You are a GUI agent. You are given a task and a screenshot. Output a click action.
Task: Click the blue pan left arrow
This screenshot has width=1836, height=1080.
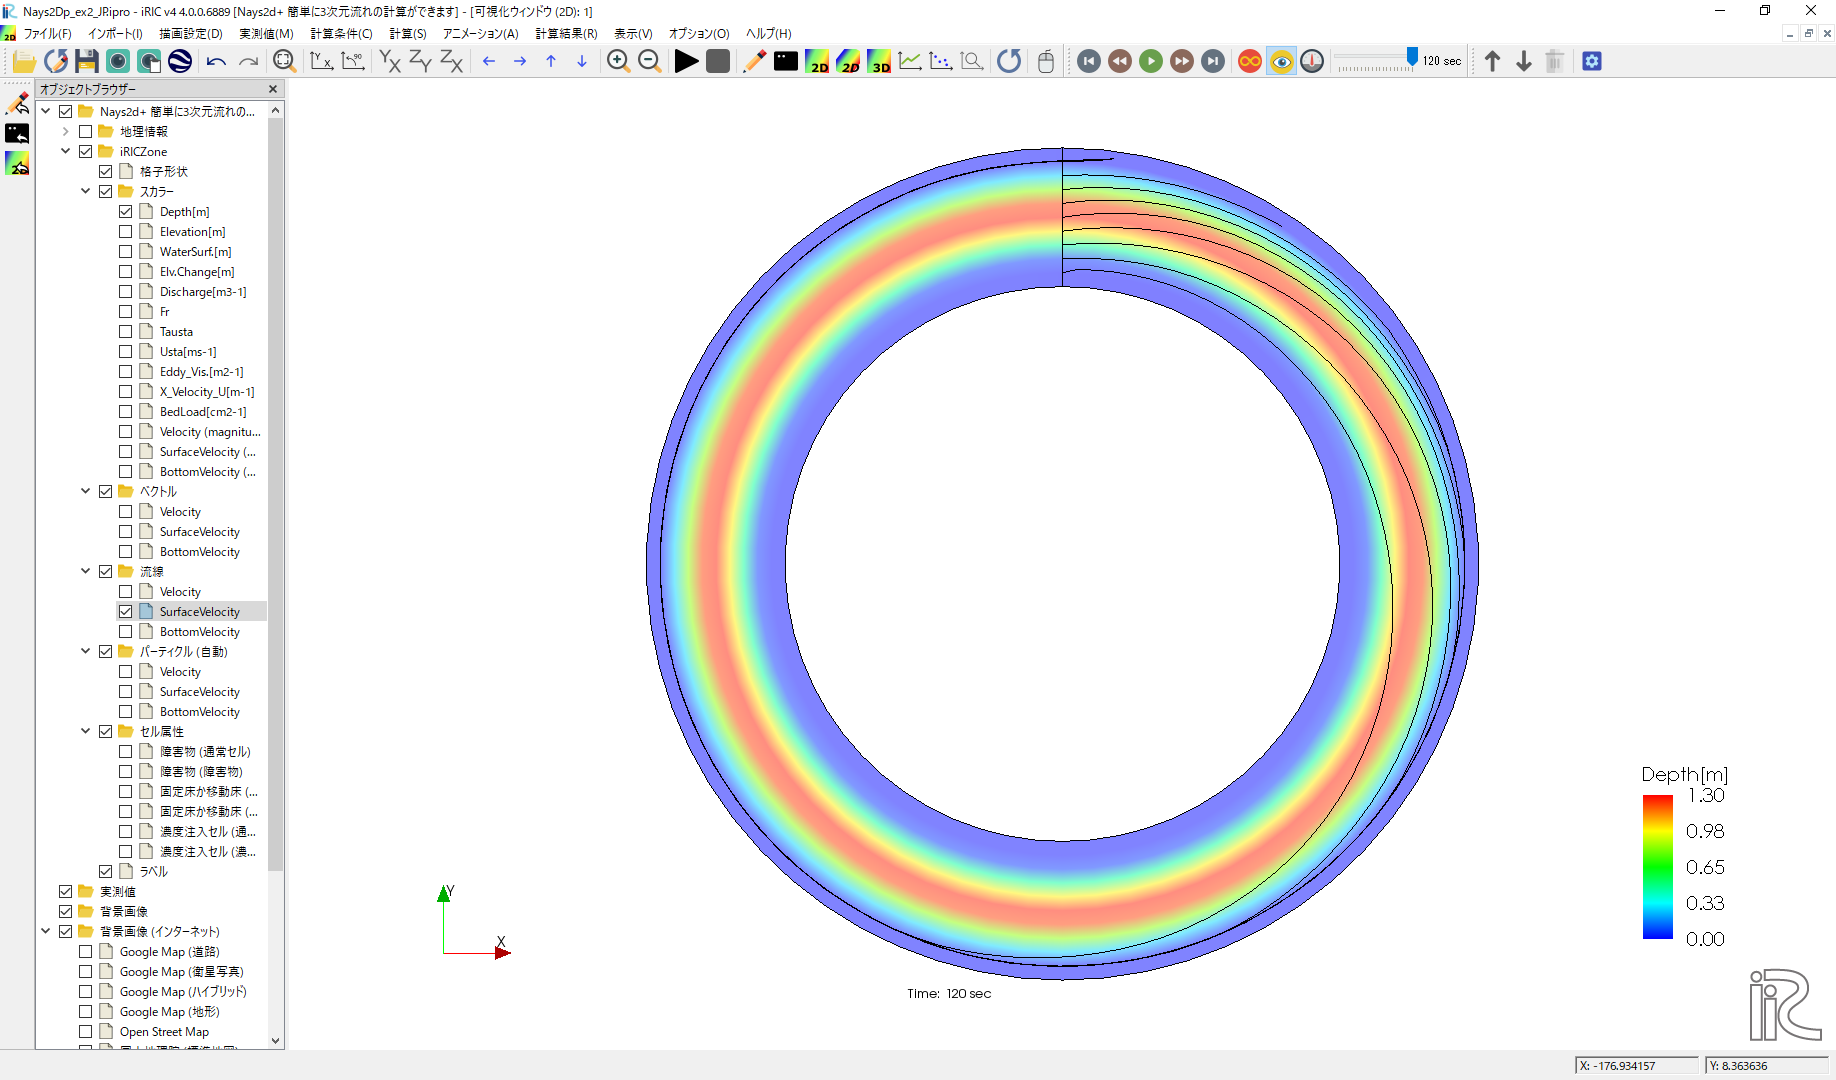tap(489, 62)
